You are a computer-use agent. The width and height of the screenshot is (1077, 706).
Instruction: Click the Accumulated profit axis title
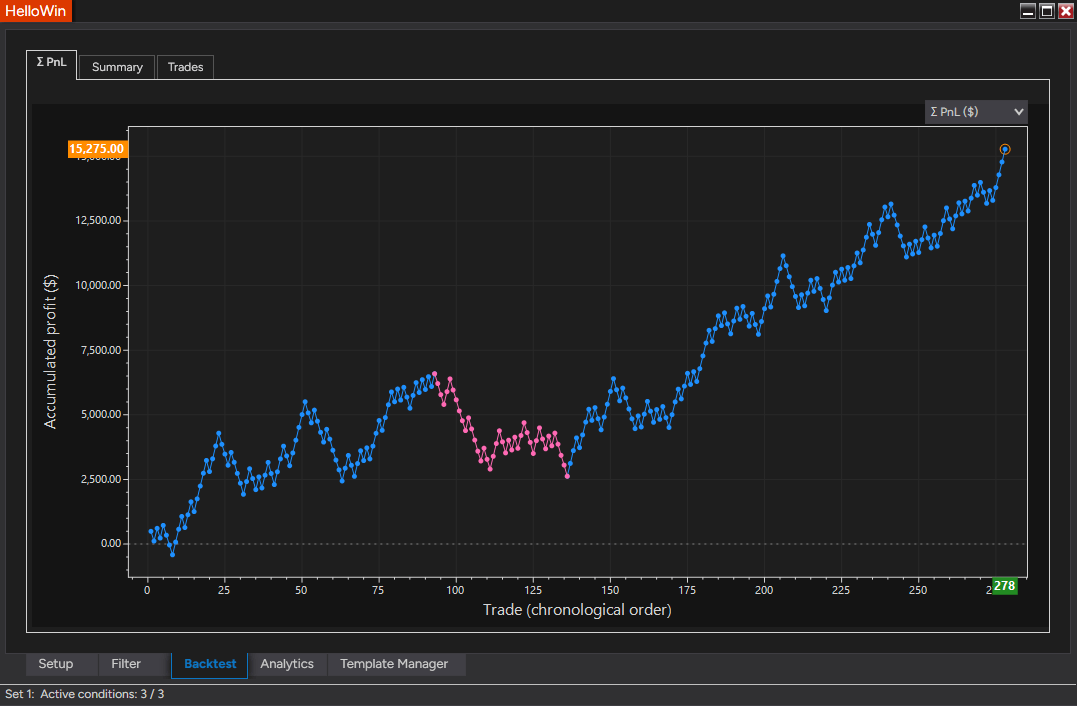50,352
